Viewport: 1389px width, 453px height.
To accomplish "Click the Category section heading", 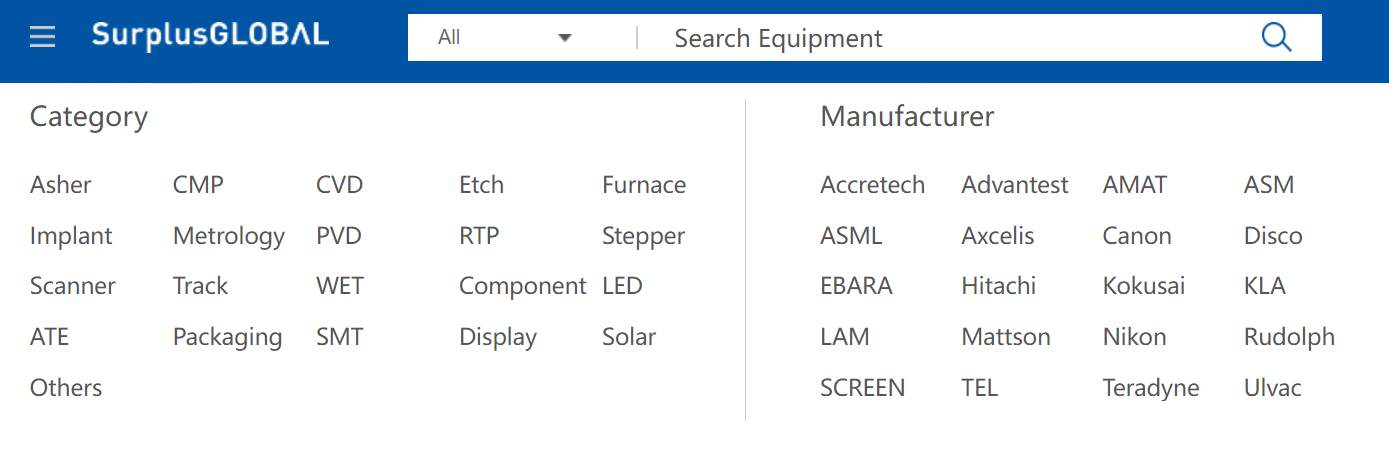I will [x=89, y=117].
